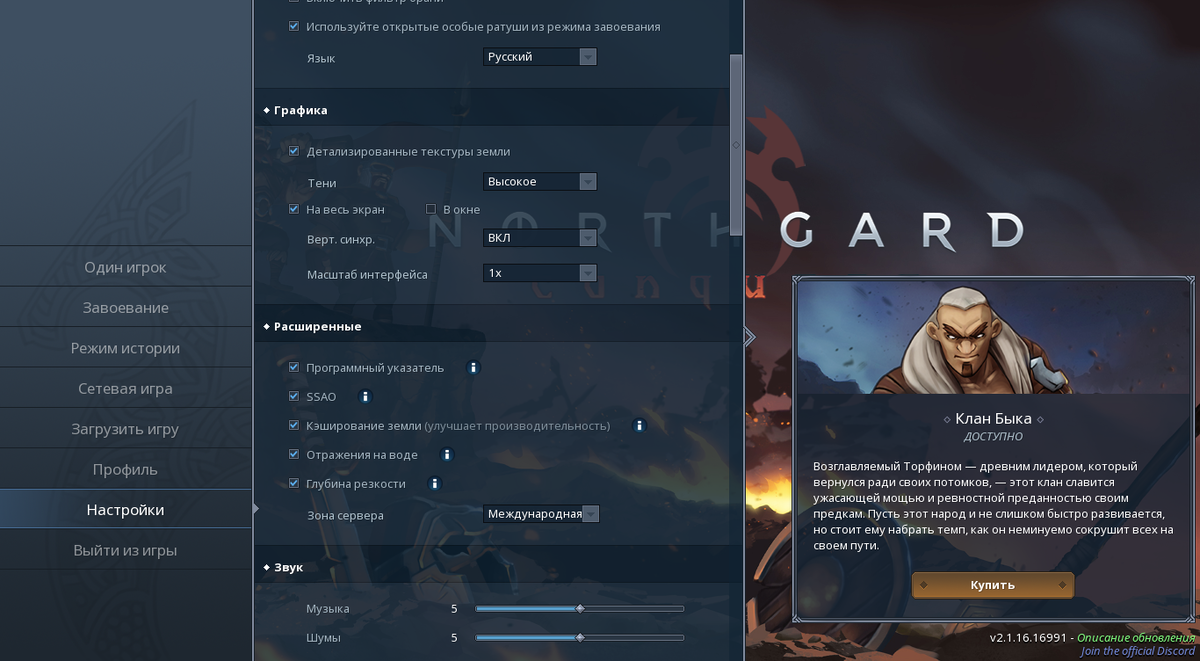Screen dimensions: 1200x661
Task: Disable На весь экран checkbox
Action: point(294,209)
